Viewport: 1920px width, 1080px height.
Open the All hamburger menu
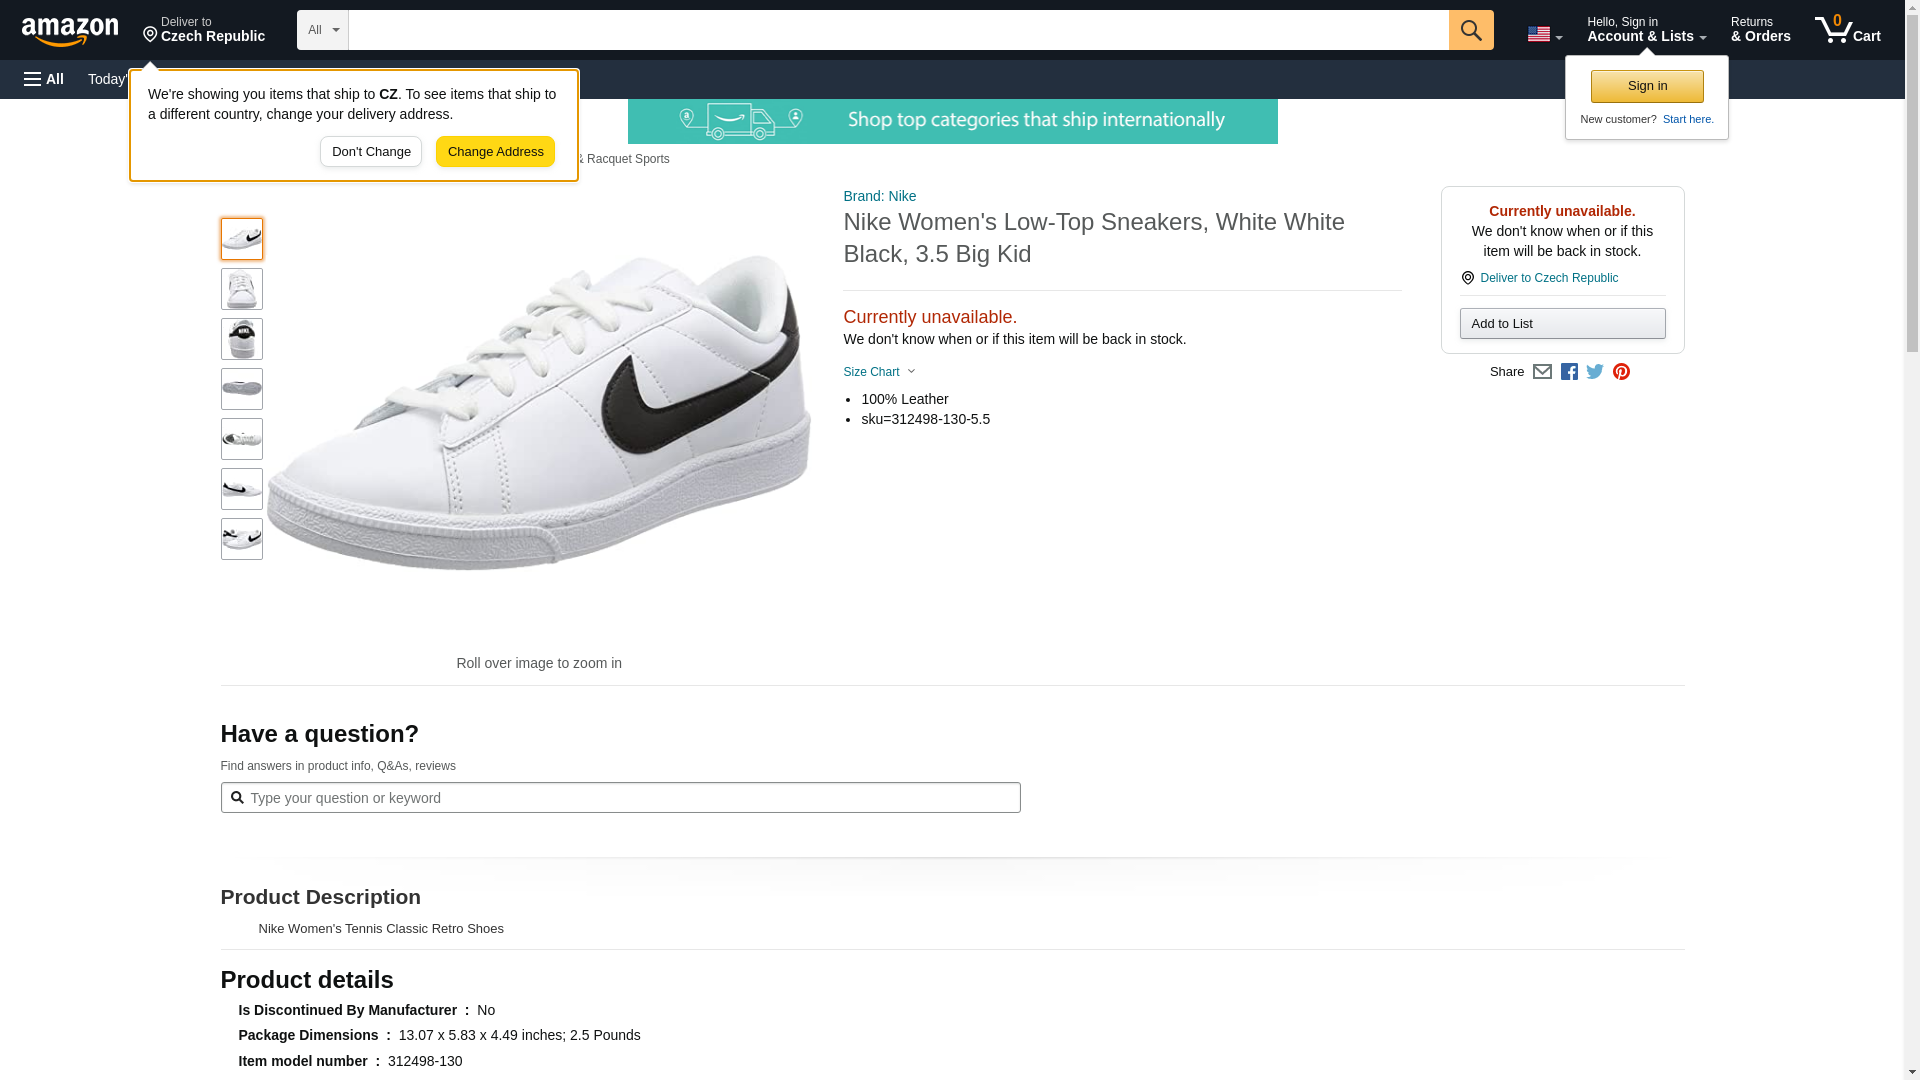pos(44,79)
